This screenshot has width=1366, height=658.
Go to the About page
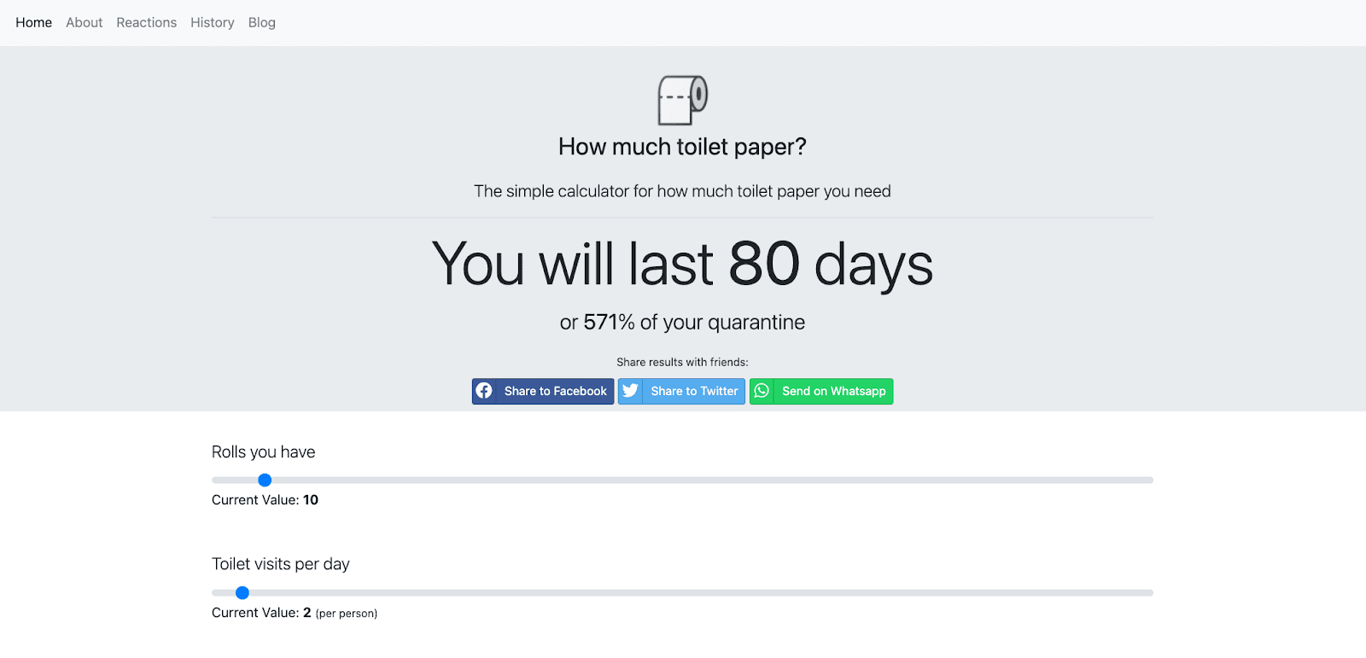[x=84, y=22]
